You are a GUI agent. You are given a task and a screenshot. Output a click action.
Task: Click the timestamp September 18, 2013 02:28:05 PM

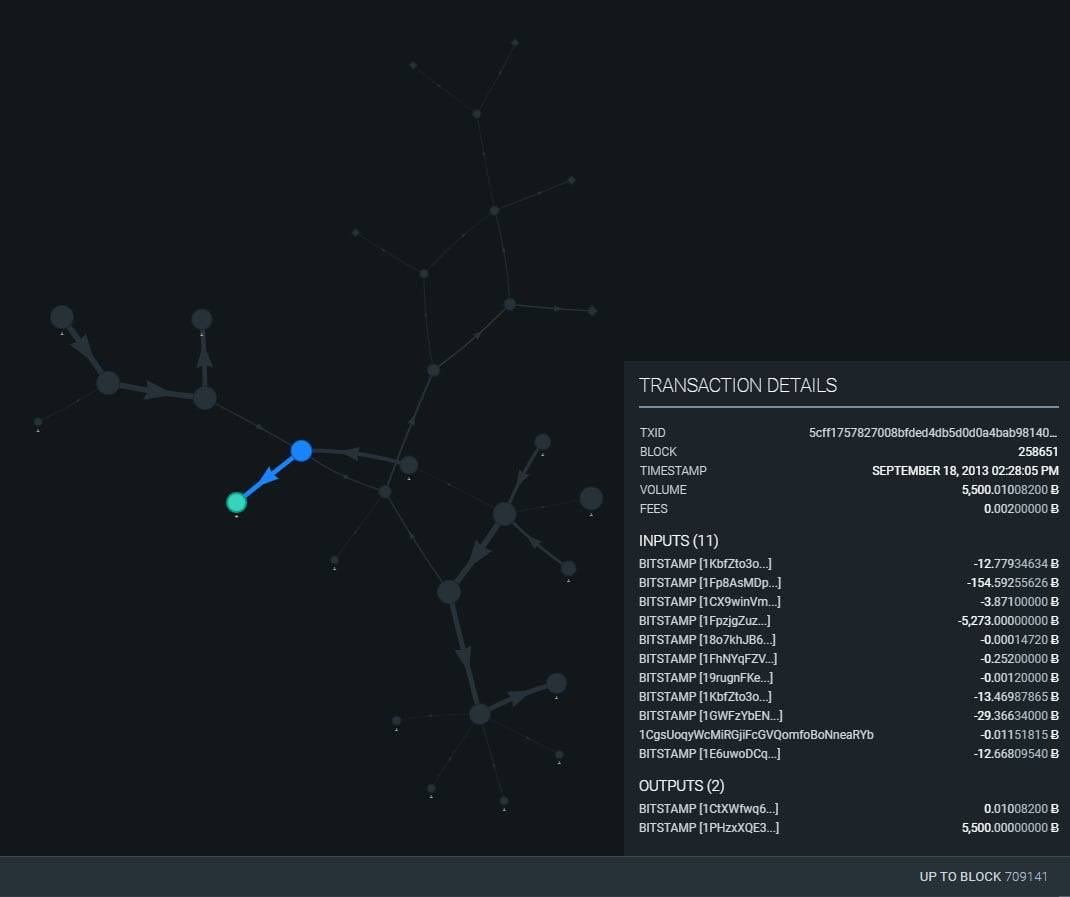pyautogui.click(x=965, y=471)
